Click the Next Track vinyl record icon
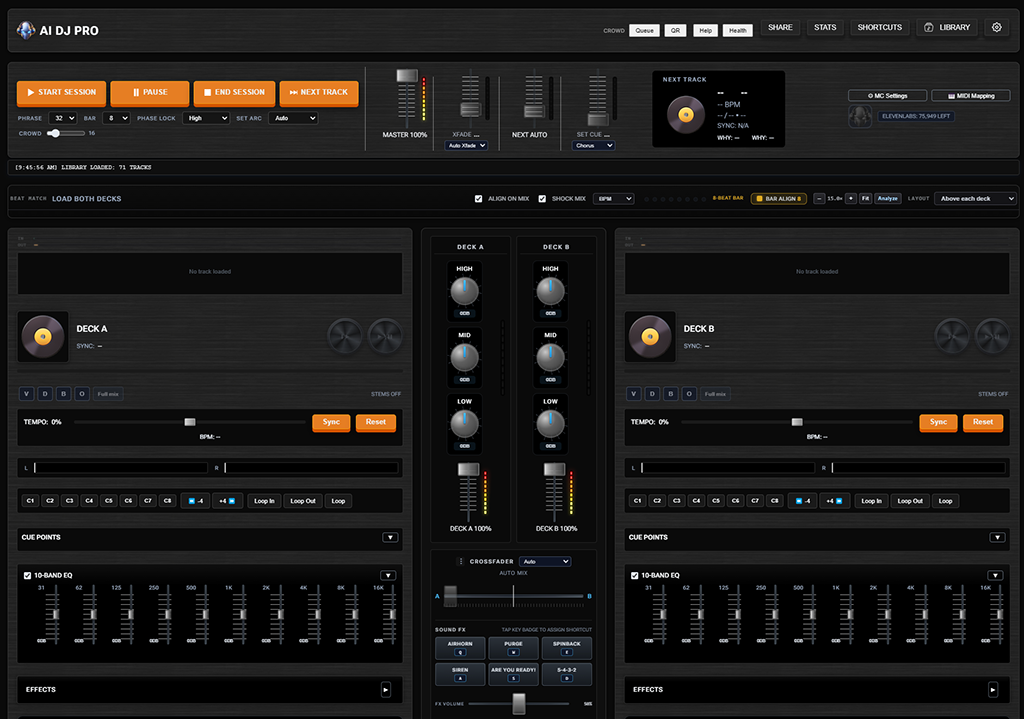The image size is (1024, 719). pyautogui.click(x=686, y=115)
